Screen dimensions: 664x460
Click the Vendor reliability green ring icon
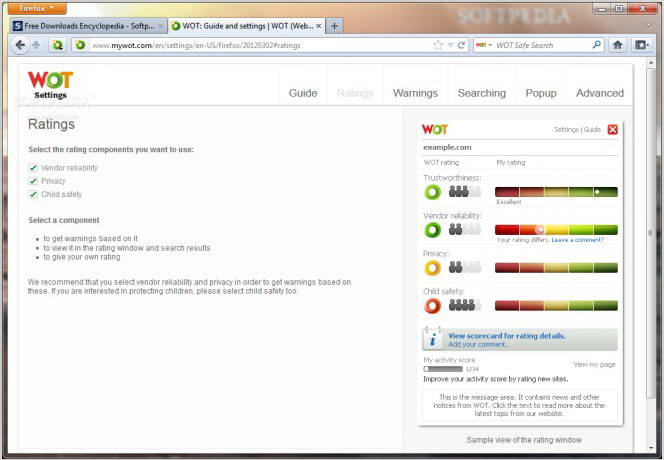(432, 230)
